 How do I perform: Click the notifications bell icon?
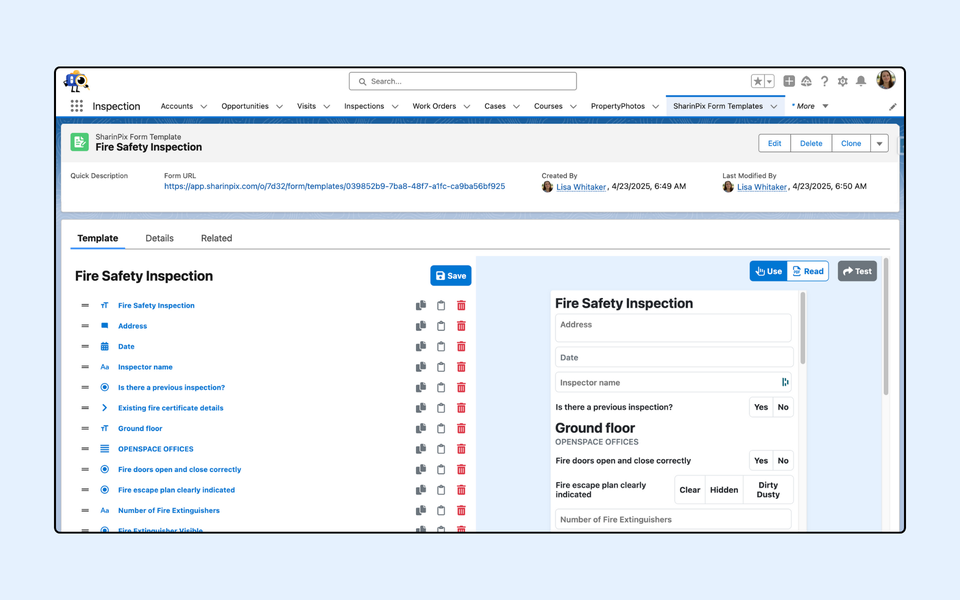pyautogui.click(x=860, y=81)
